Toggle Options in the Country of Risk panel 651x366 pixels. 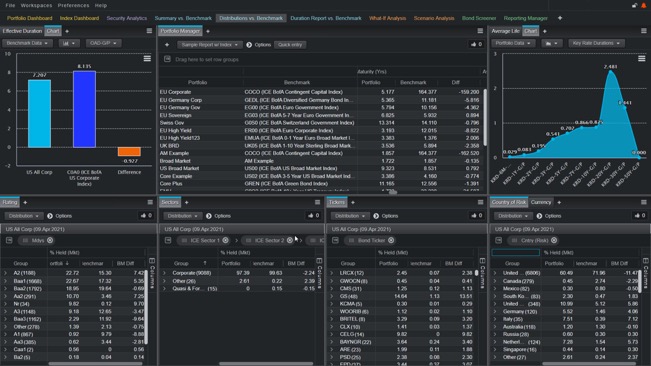tap(549, 216)
